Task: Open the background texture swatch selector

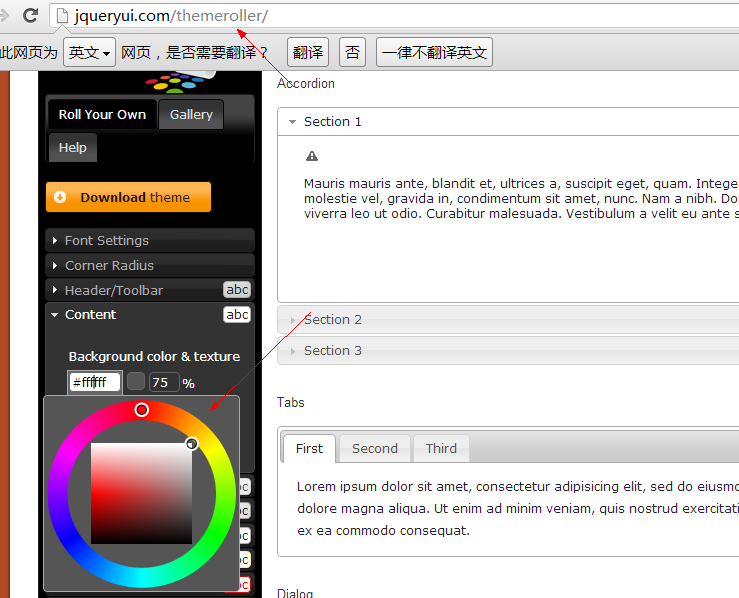Action: point(136,382)
